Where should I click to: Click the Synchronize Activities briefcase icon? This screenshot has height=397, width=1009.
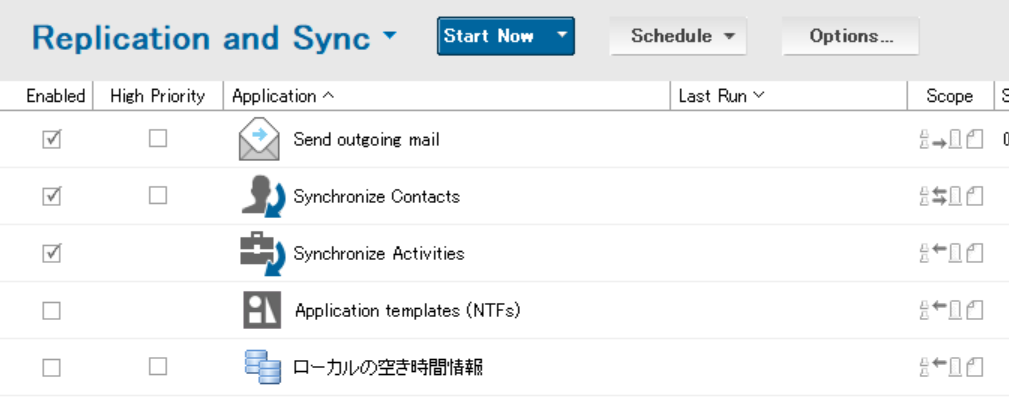pos(263,253)
